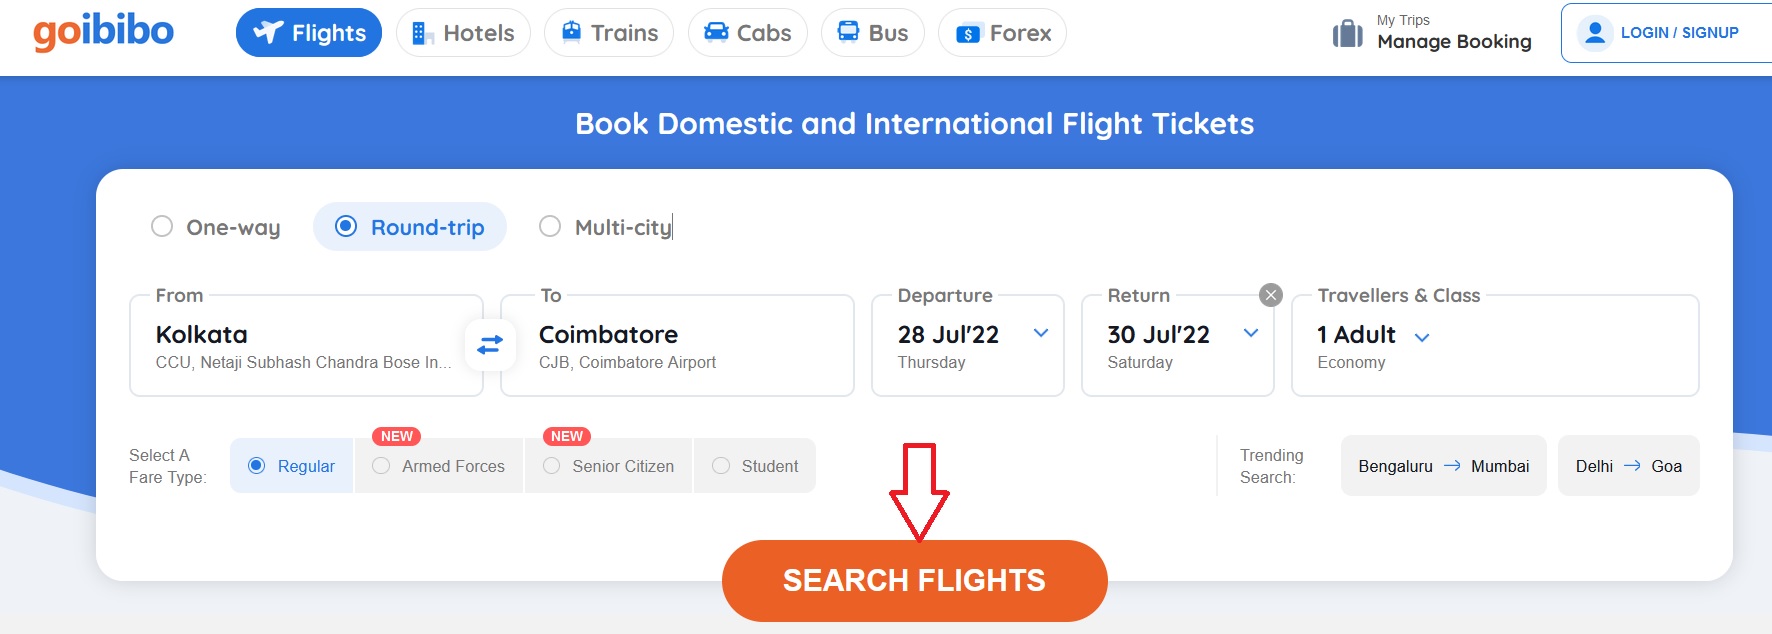
Task: Click the Trains icon in navigation
Action: pyautogui.click(x=571, y=32)
